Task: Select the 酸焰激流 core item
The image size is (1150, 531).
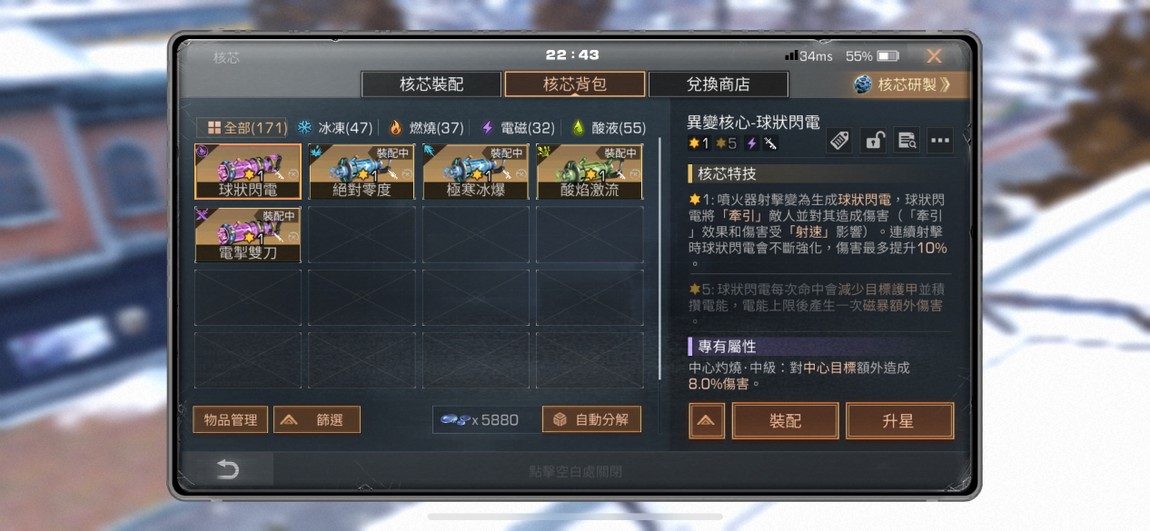Action: (590, 172)
